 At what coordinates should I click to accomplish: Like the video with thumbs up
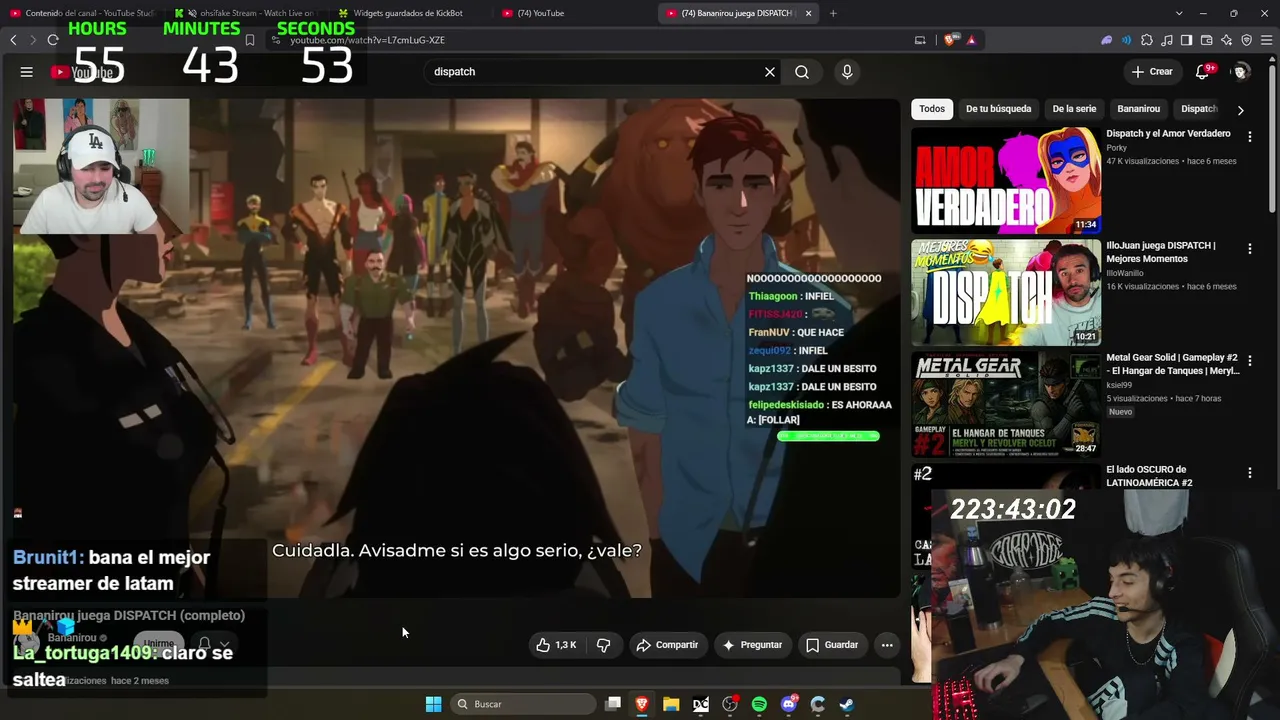(x=556, y=645)
